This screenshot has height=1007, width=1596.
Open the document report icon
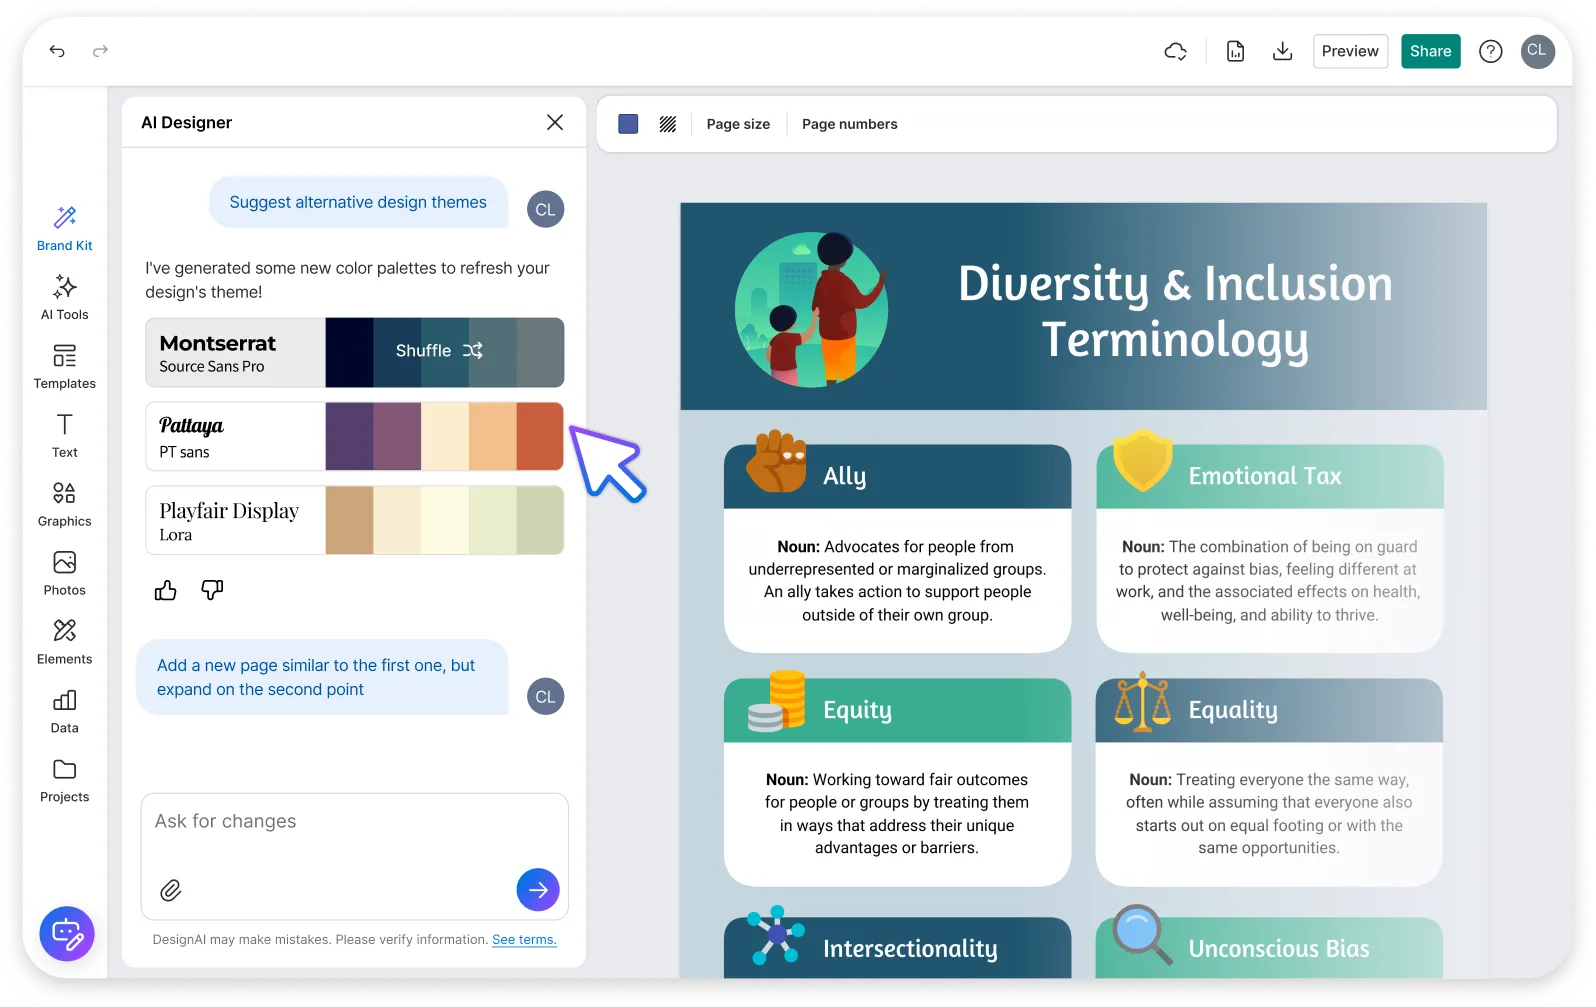1236,51
